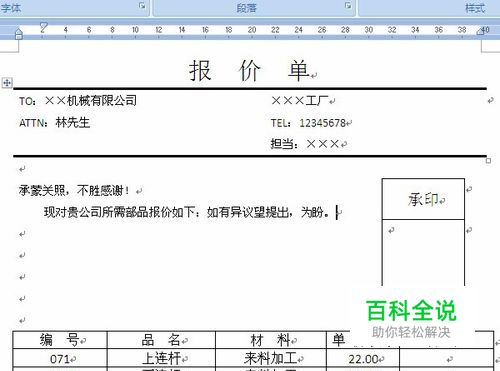The width and height of the screenshot is (500, 371).
Task: Click the empty last cell of 071 row
Action: coord(447,359)
